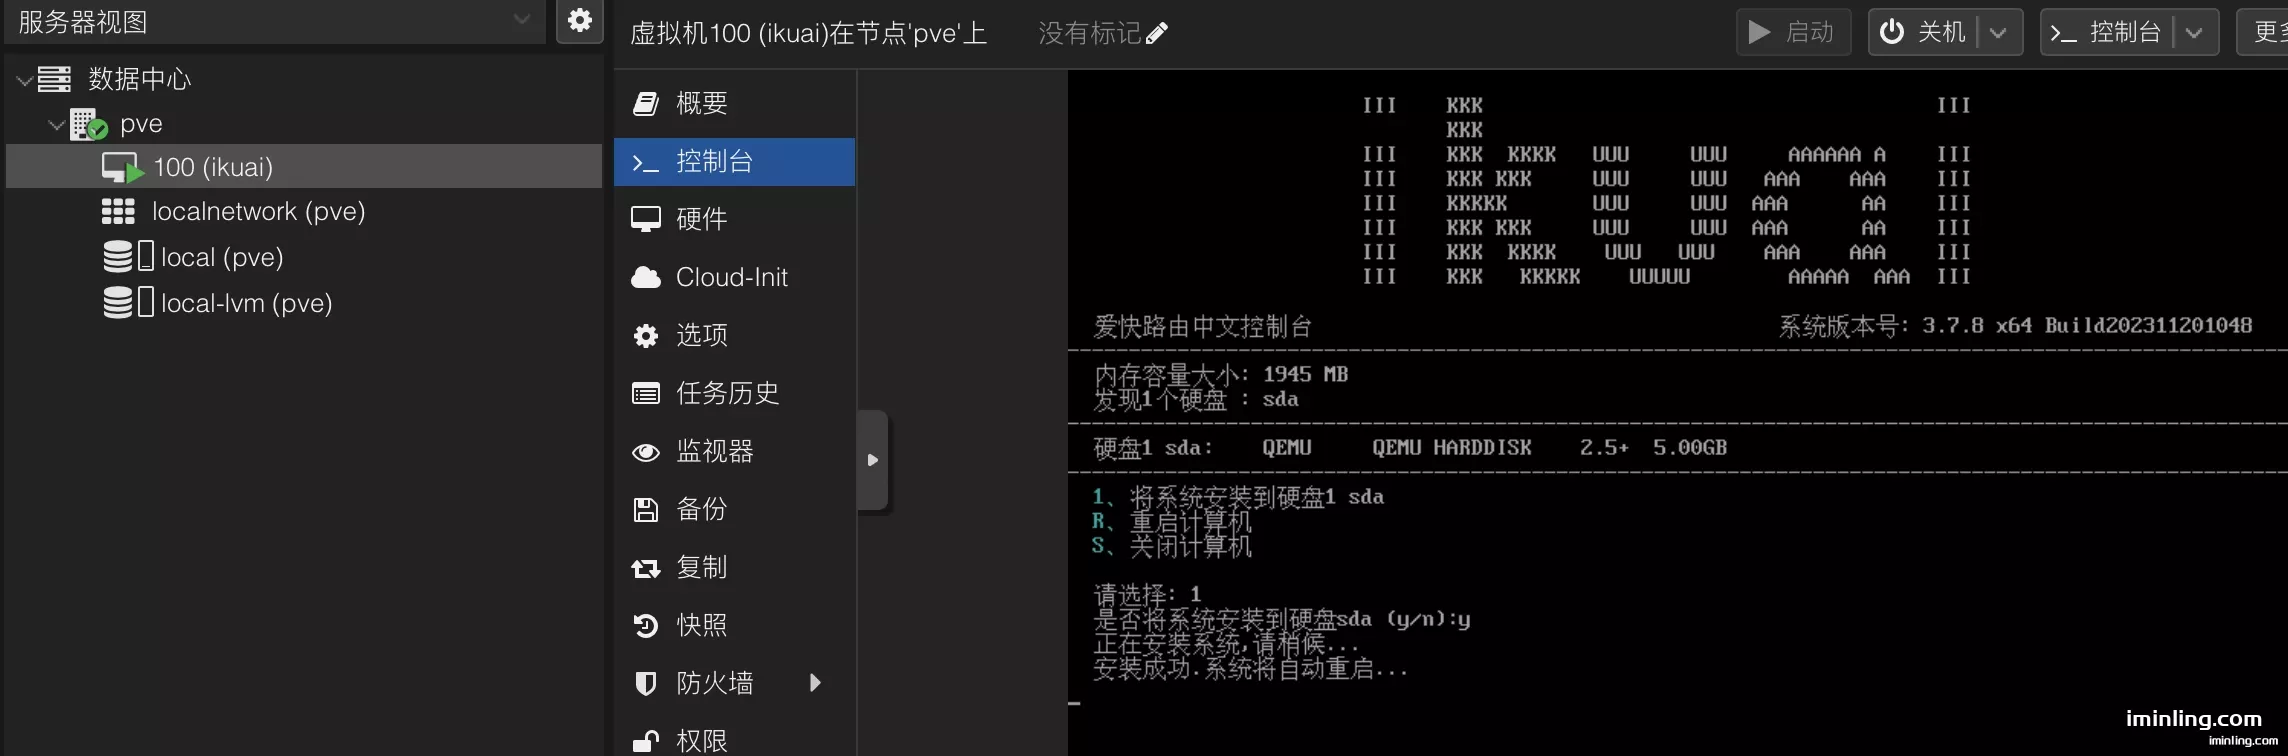Screen dimensions: 2288x756
Task: Click the 监视器 eye icon
Action: coord(646,452)
